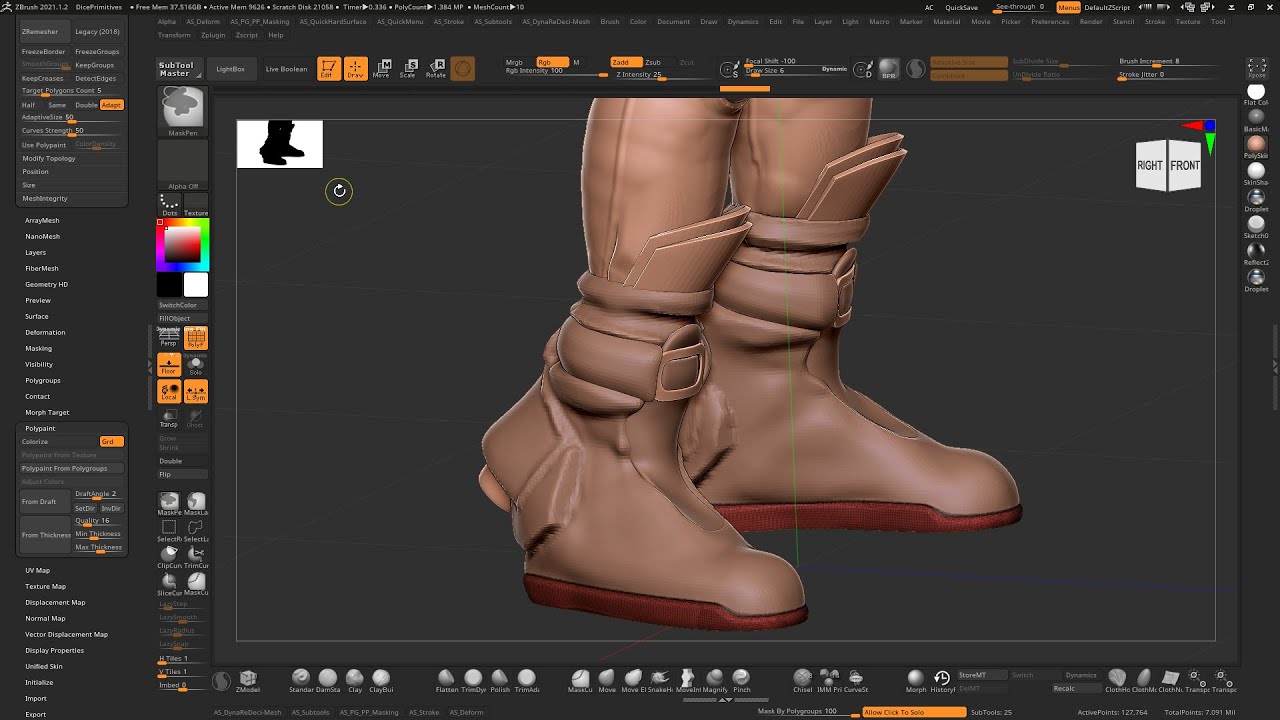The image size is (1280, 720).
Task: Choose the TrimDynamic brush
Action: pos(473,681)
